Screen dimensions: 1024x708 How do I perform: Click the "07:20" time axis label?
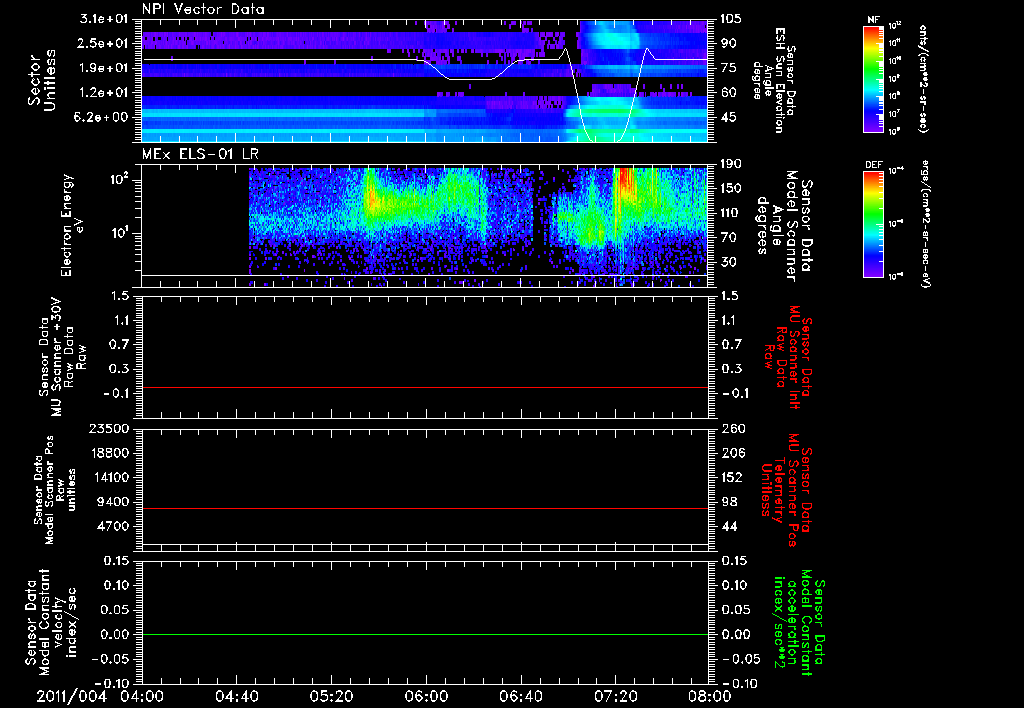pos(615,696)
